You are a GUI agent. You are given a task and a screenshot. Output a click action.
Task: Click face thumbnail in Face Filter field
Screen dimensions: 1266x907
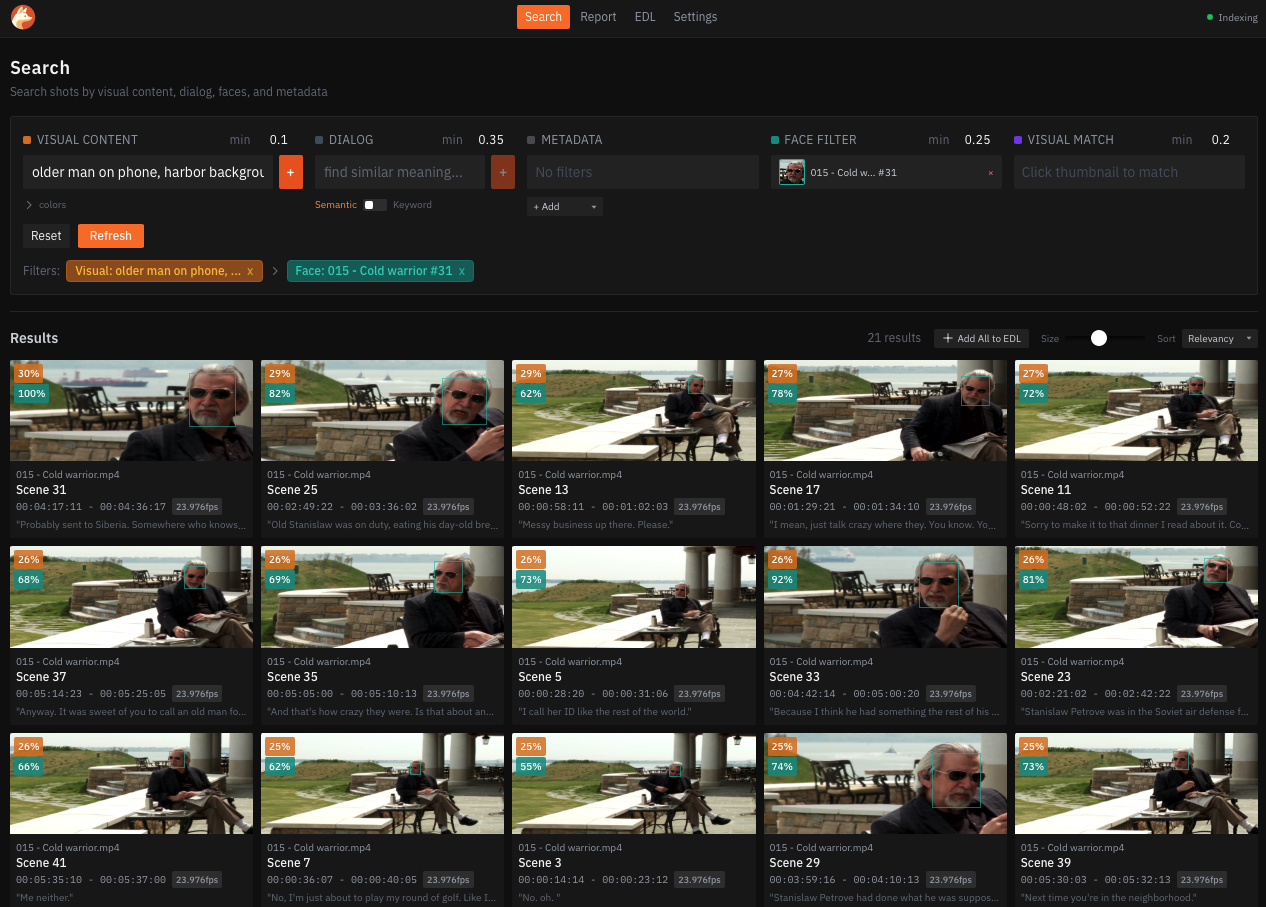[x=792, y=172]
